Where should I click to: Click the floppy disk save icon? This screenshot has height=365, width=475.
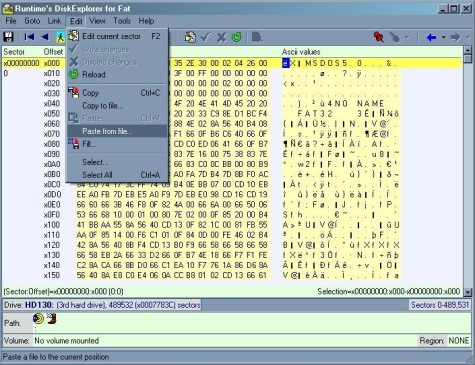coord(8,37)
